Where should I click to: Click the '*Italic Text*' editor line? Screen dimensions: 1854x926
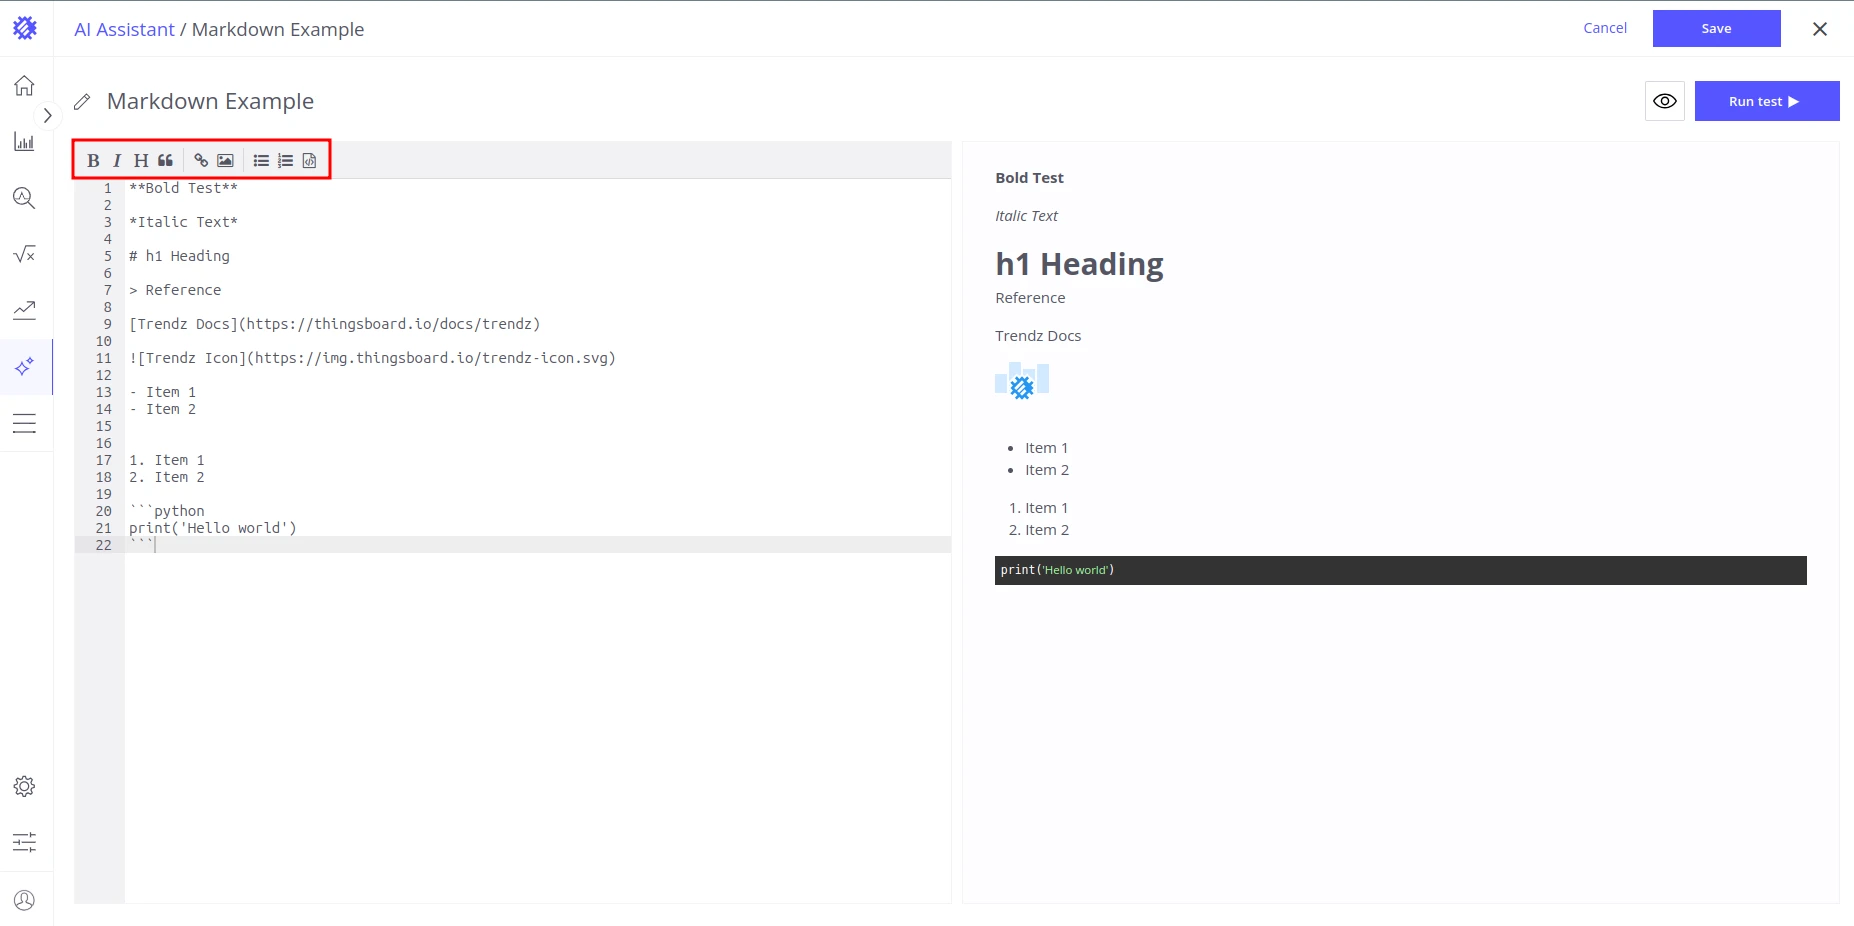tap(184, 222)
